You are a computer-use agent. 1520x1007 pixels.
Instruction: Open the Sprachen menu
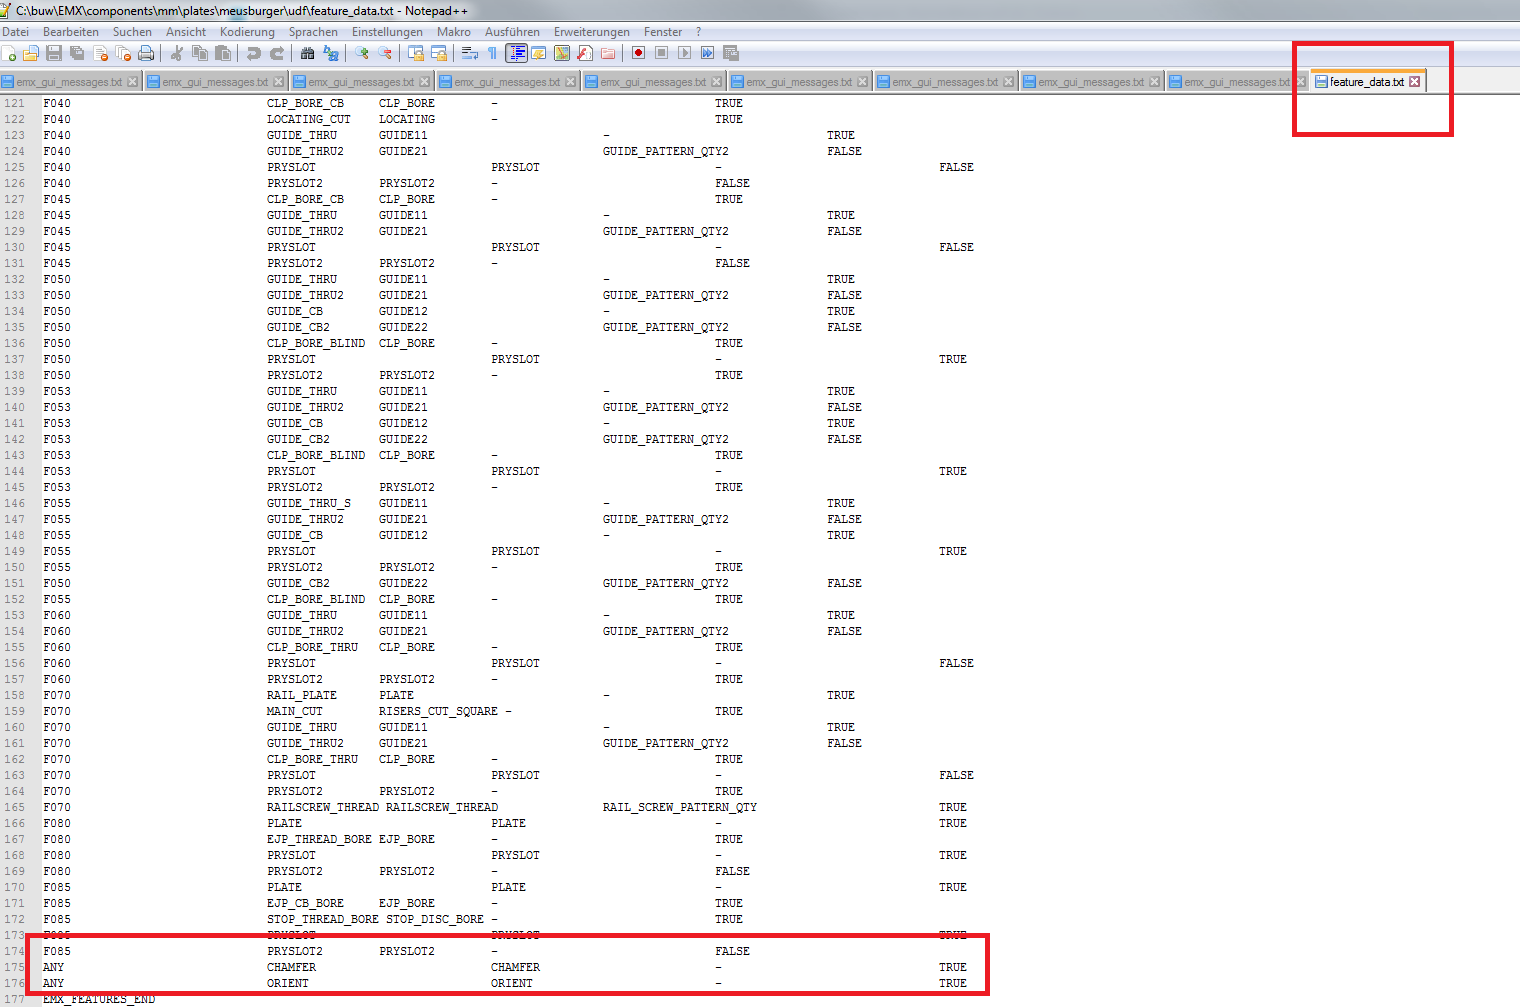click(313, 32)
